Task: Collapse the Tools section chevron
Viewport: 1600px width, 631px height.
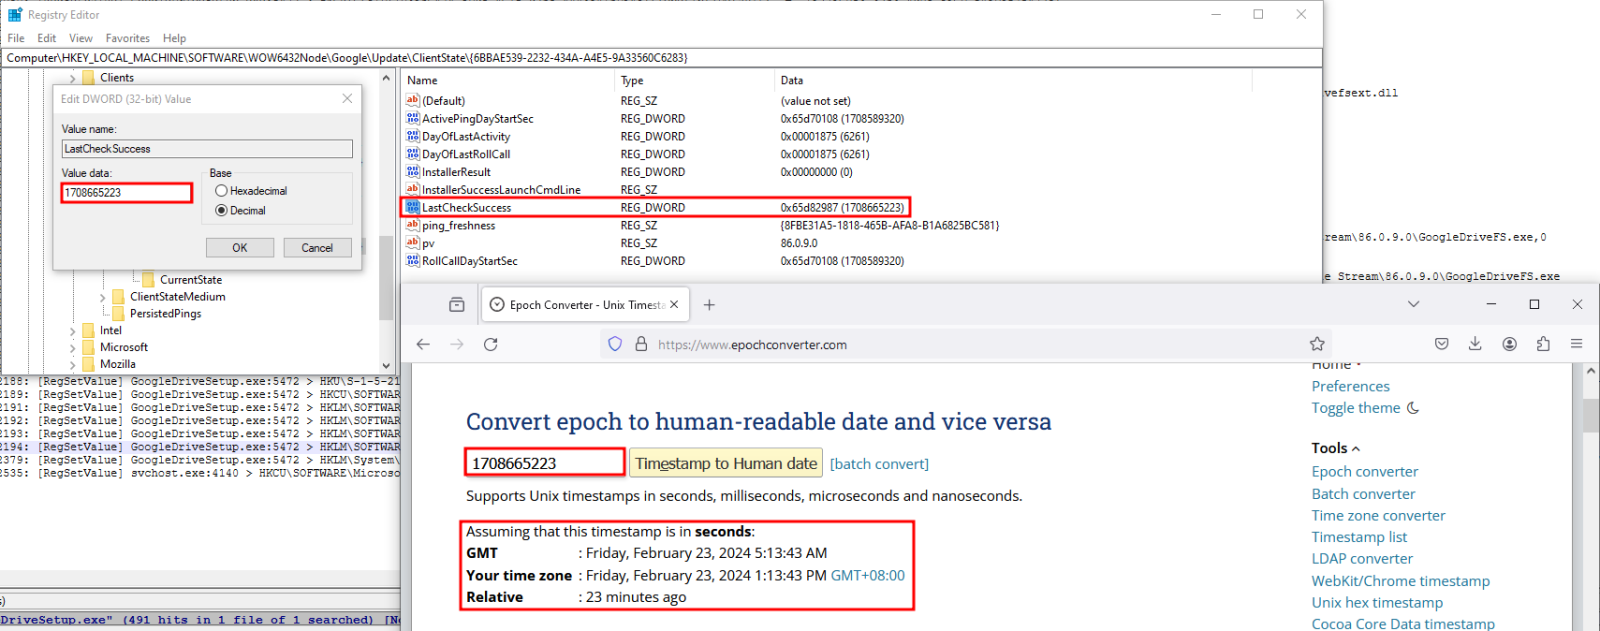Action: coord(1356,449)
